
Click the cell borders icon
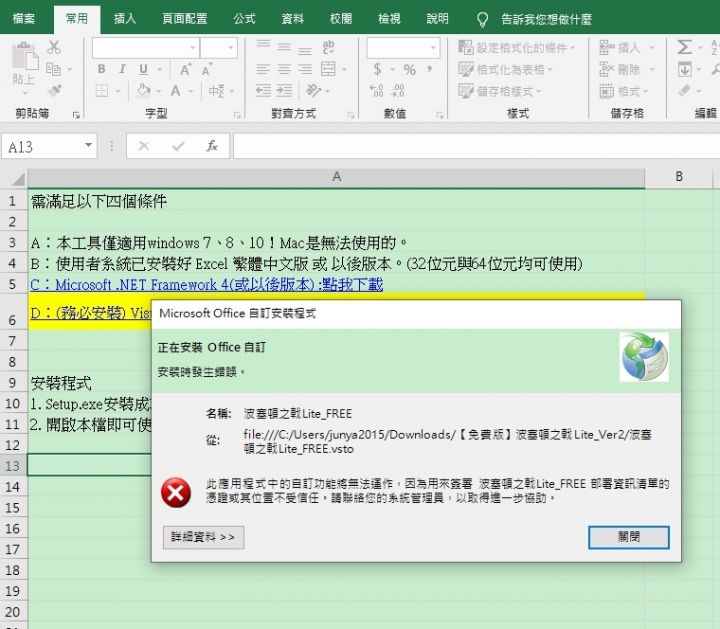point(101,90)
